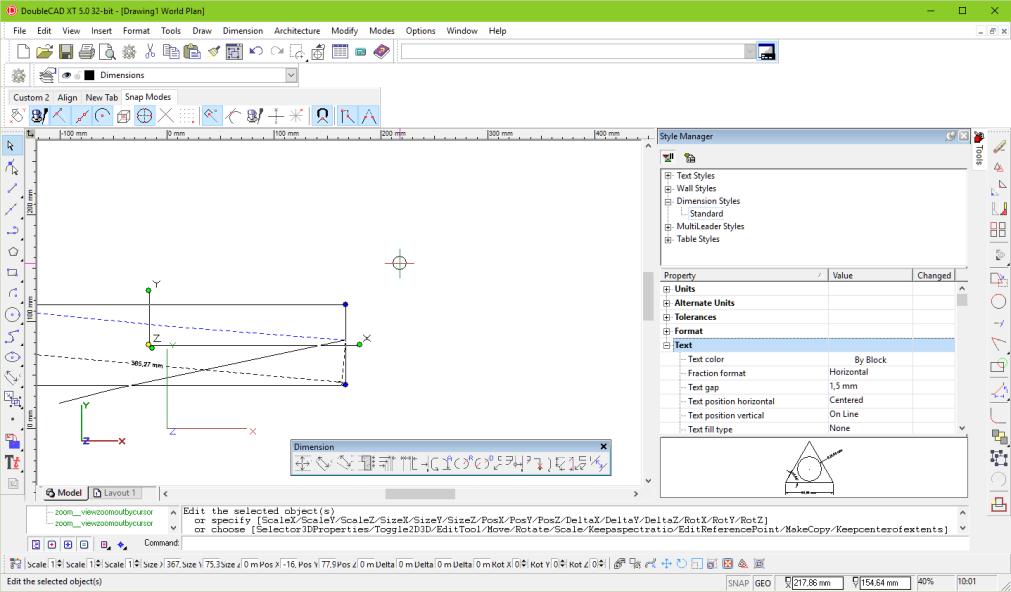
Task: Expand the Units property group
Action: pos(667,289)
